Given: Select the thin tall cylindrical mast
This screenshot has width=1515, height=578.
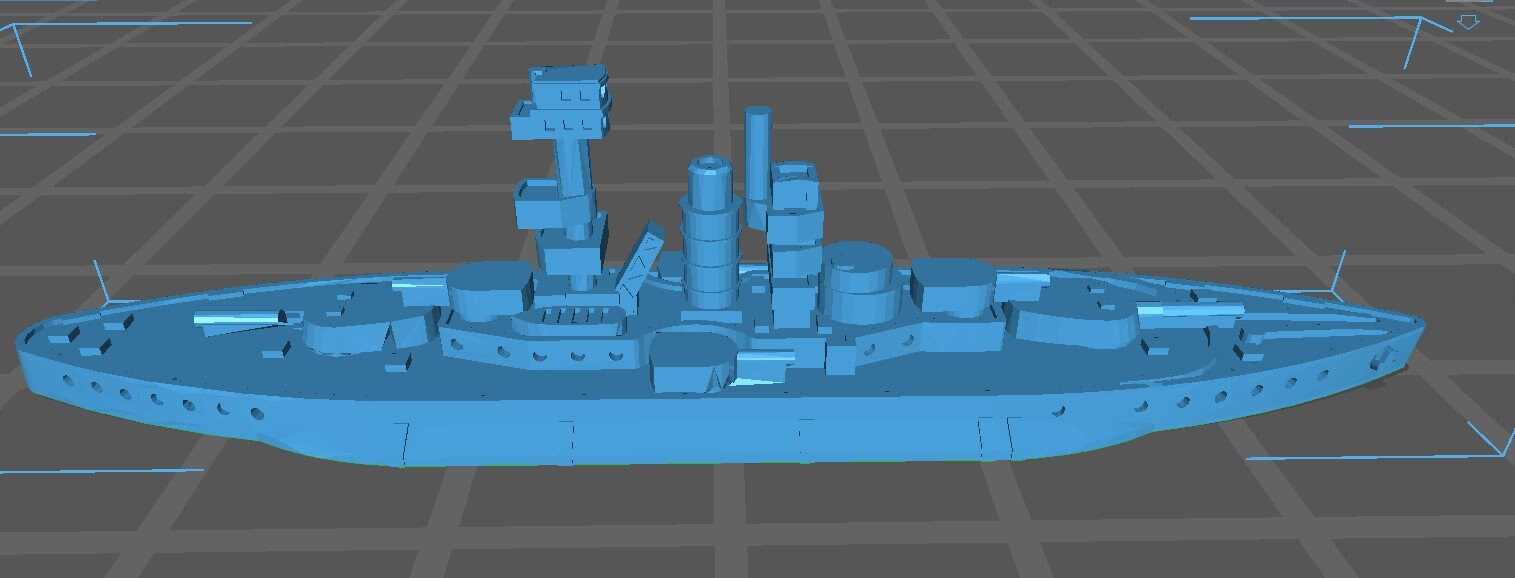Looking at the screenshot, I should point(757,152).
